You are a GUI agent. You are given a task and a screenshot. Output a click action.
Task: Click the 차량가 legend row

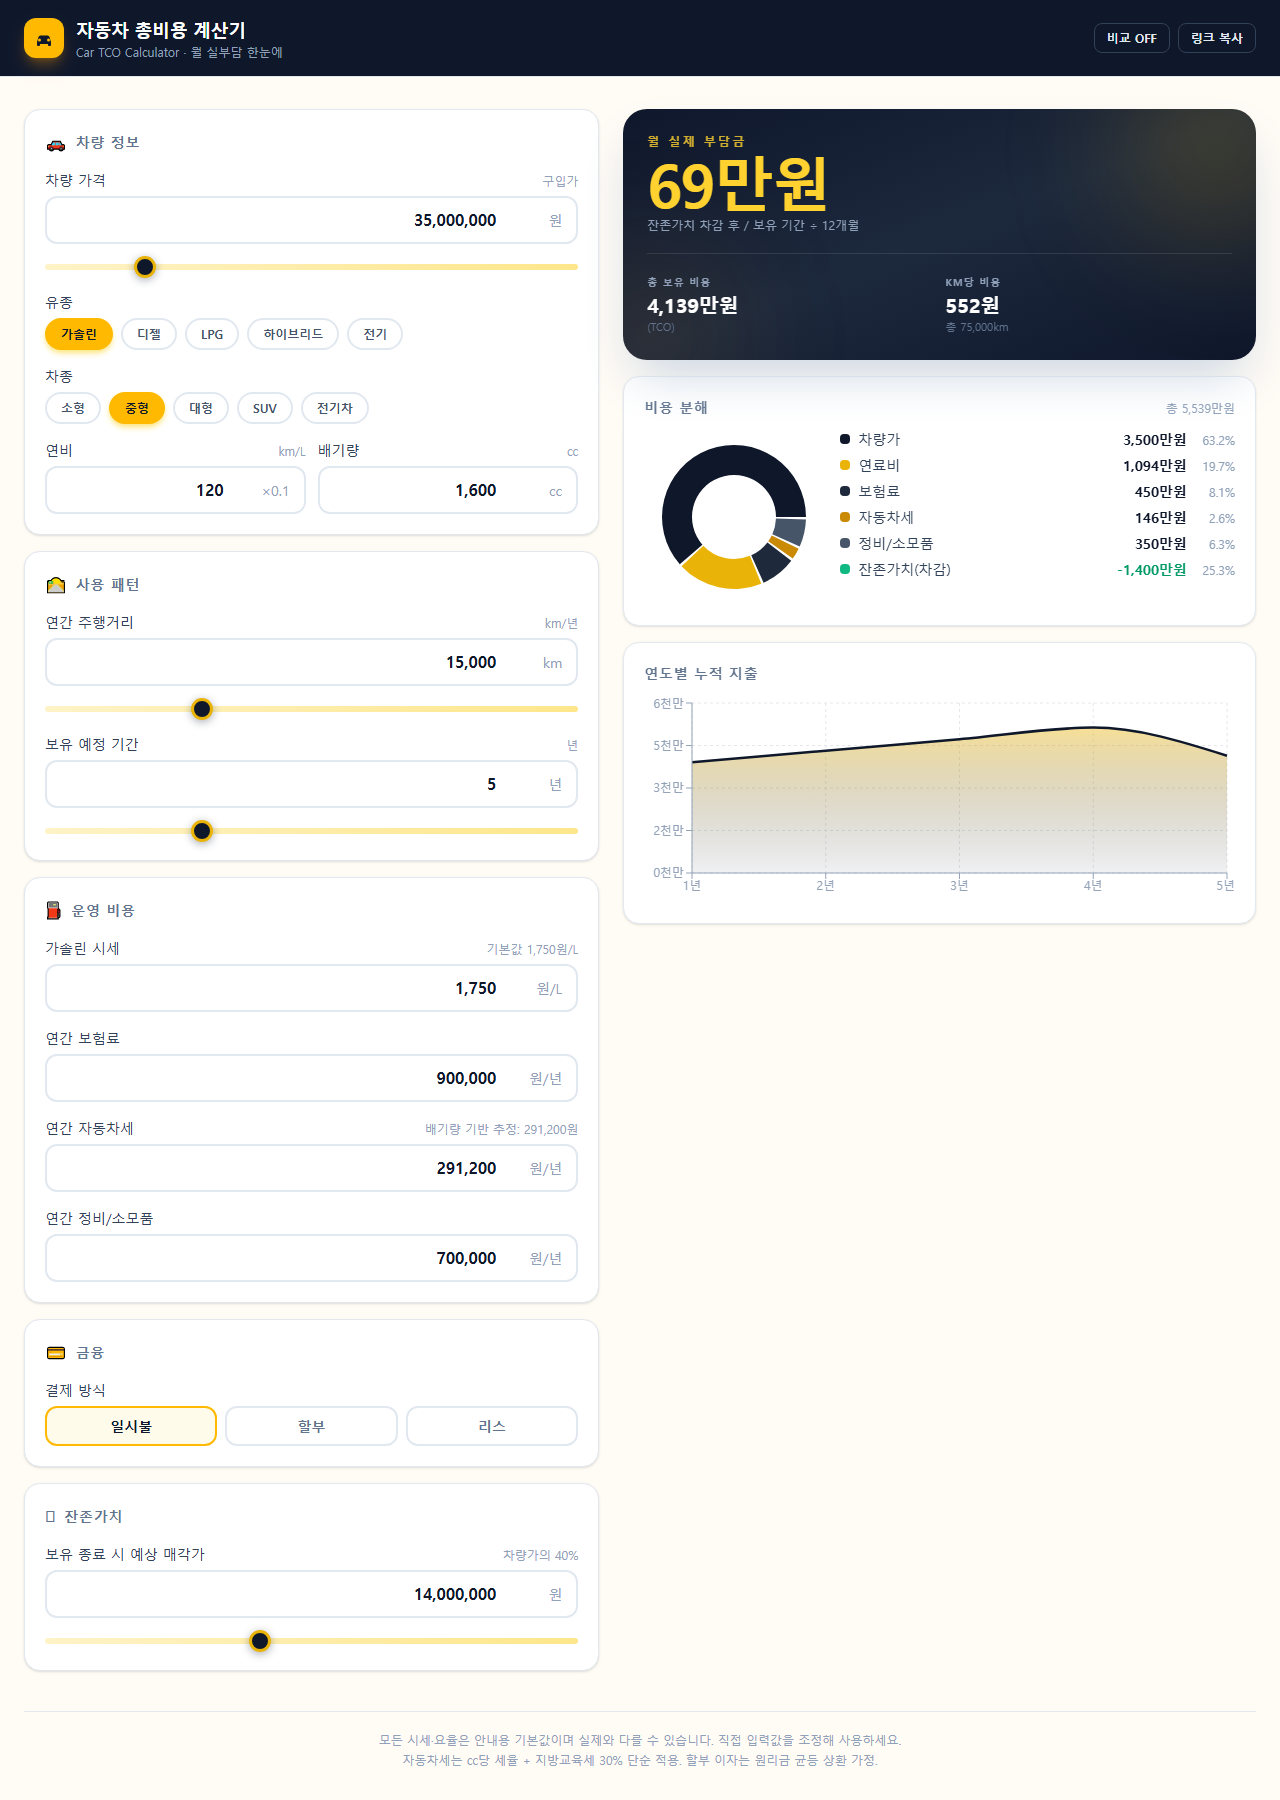click(1037, 440)
